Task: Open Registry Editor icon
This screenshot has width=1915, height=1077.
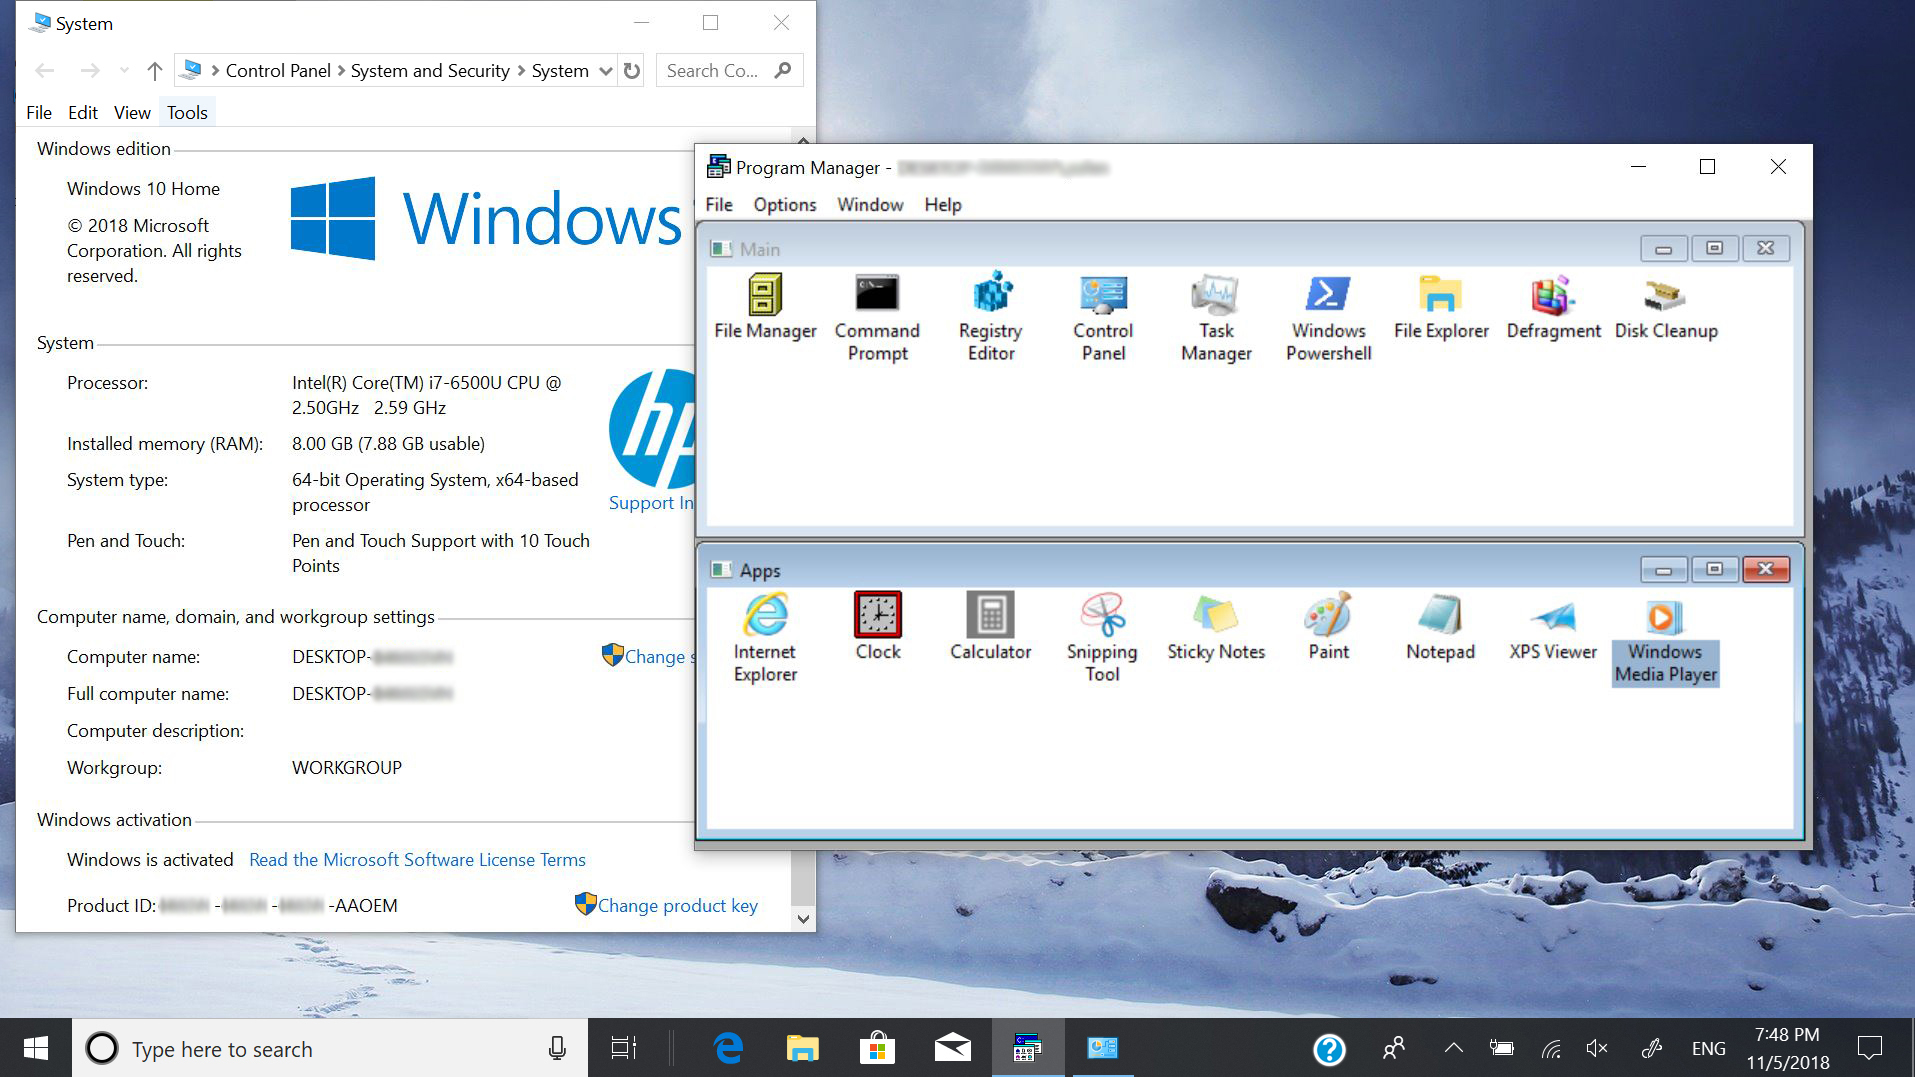Action: tap(991, 318)
